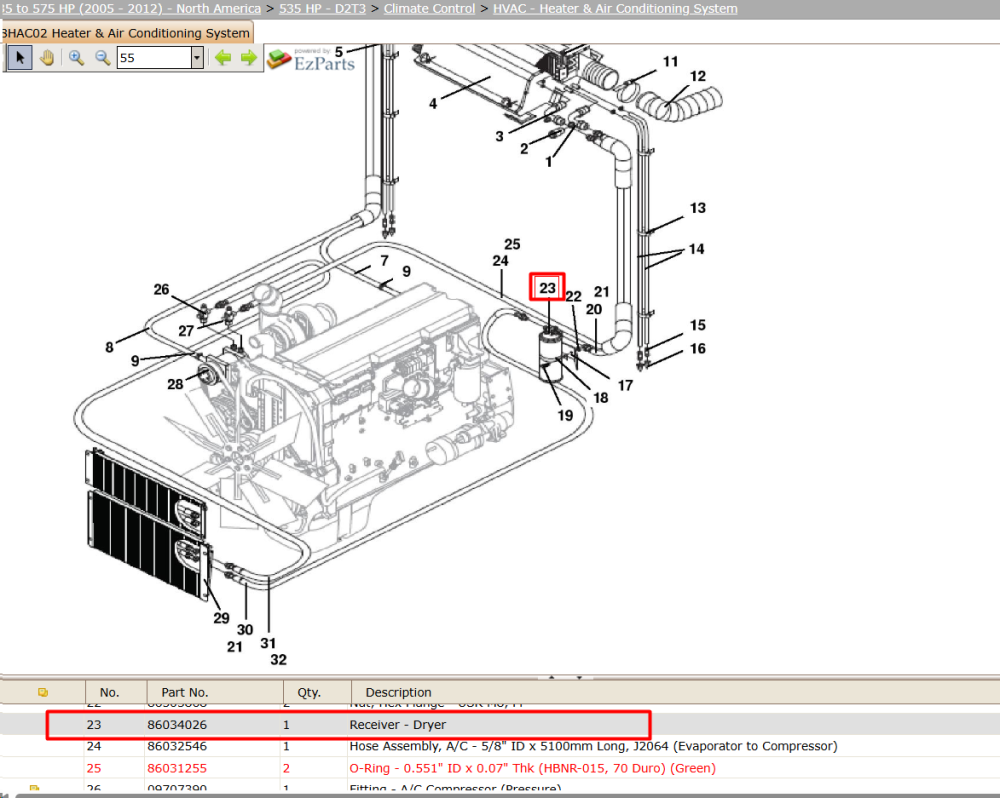Click the note icon in table header
The width and height of the screenshot is (1000, 798).
coord(43,692)
